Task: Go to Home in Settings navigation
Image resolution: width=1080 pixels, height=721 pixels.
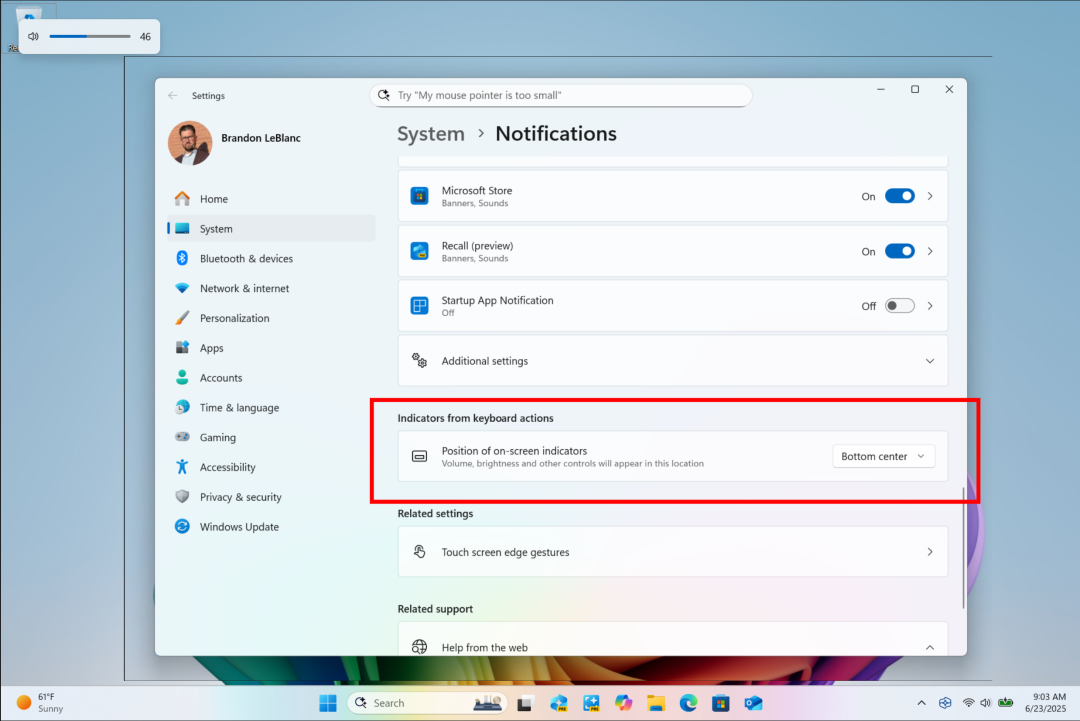Action: 213,198
